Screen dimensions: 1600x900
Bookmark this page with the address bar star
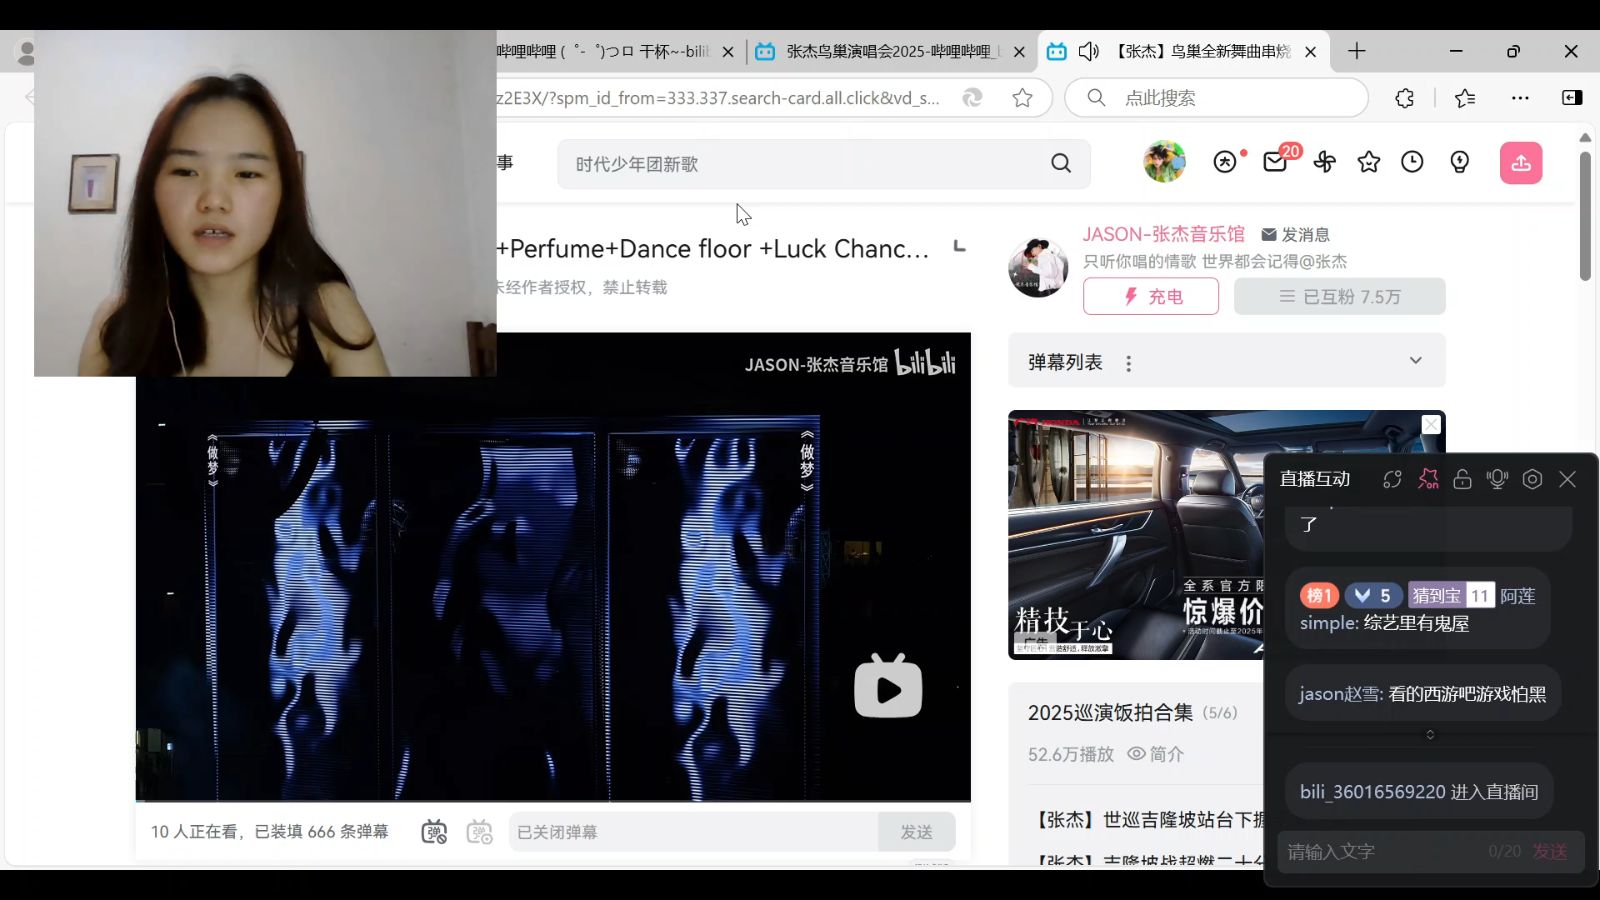[x=1022, y=98]
